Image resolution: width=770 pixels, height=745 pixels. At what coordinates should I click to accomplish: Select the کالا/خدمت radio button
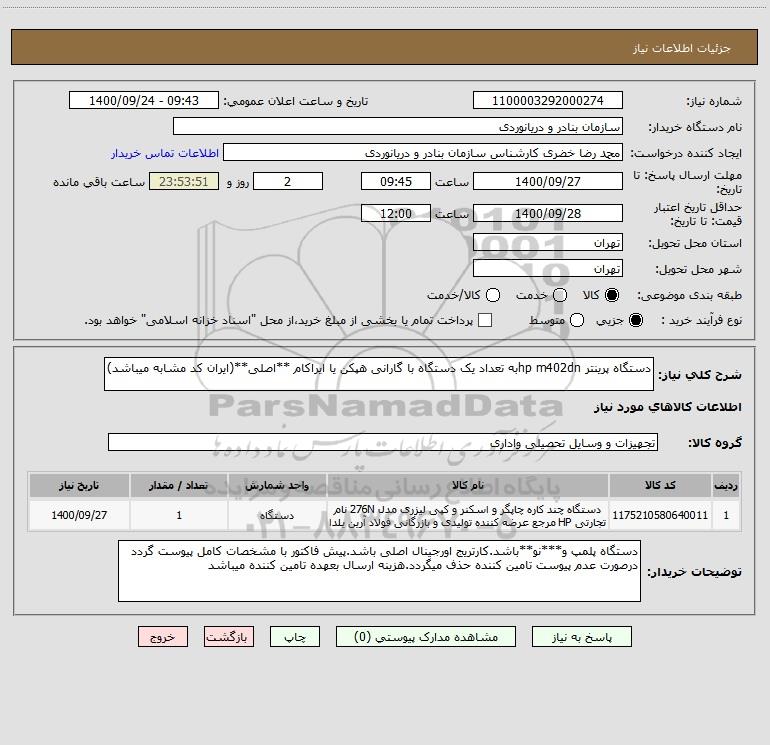tap(493, 295)
